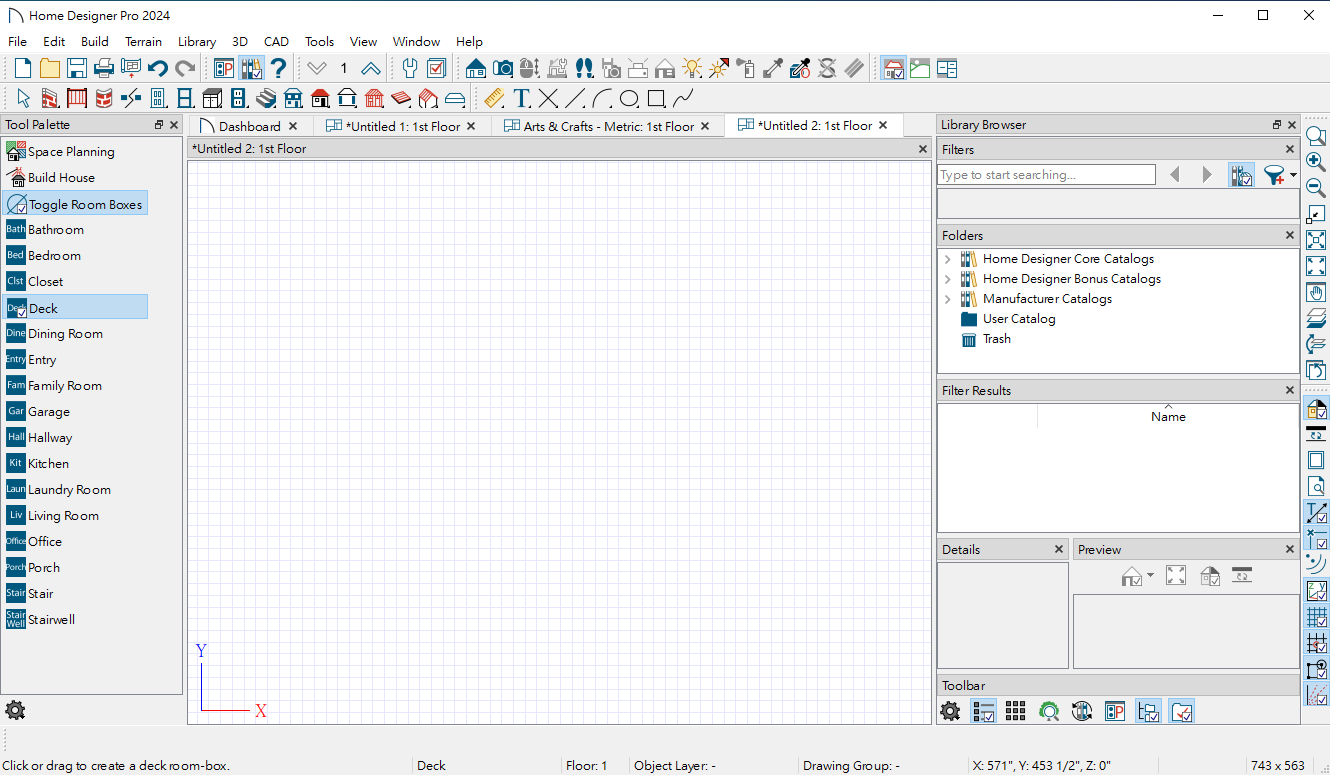Click the Undo arrow icon
Screen dimensions: 1330x775
point(157,68)
